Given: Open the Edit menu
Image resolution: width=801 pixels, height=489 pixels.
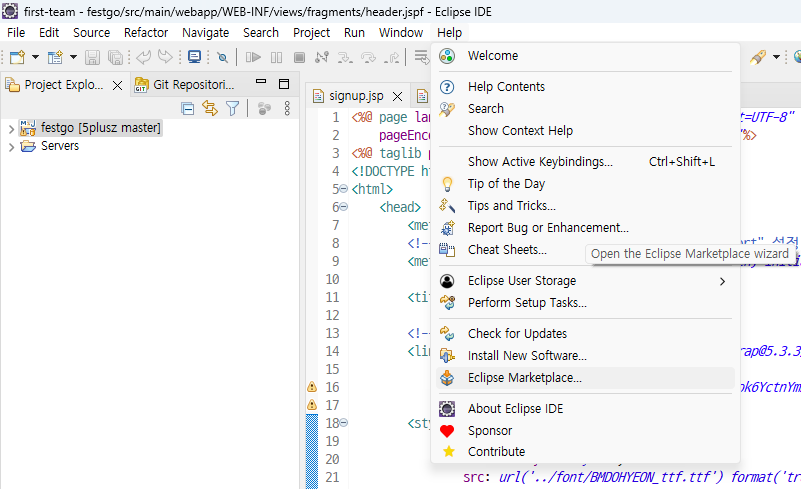Looking at the screenshot, I should click(x=49, y=33).
